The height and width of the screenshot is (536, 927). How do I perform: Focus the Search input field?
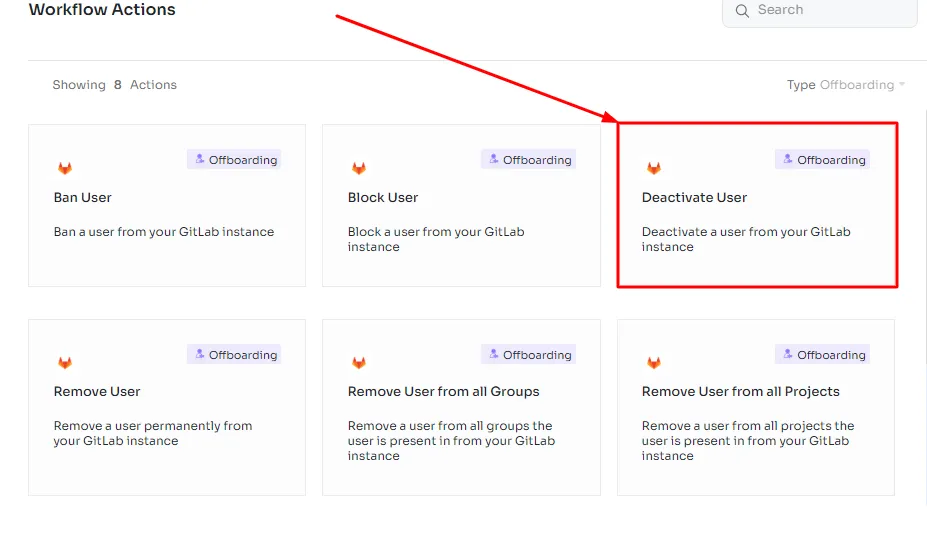point(820,11)
